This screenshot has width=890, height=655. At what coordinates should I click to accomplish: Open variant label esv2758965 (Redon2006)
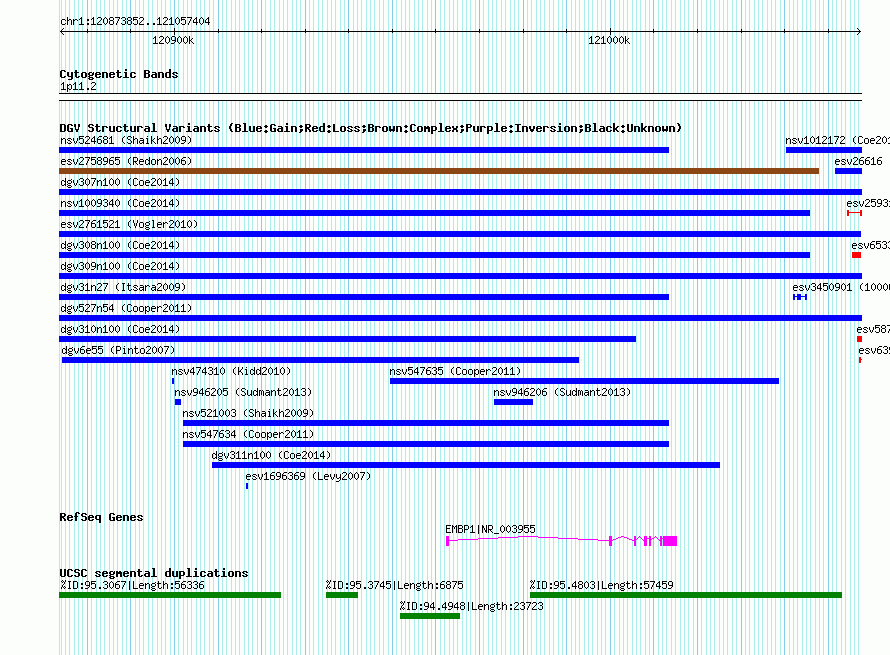pos(126,161)
